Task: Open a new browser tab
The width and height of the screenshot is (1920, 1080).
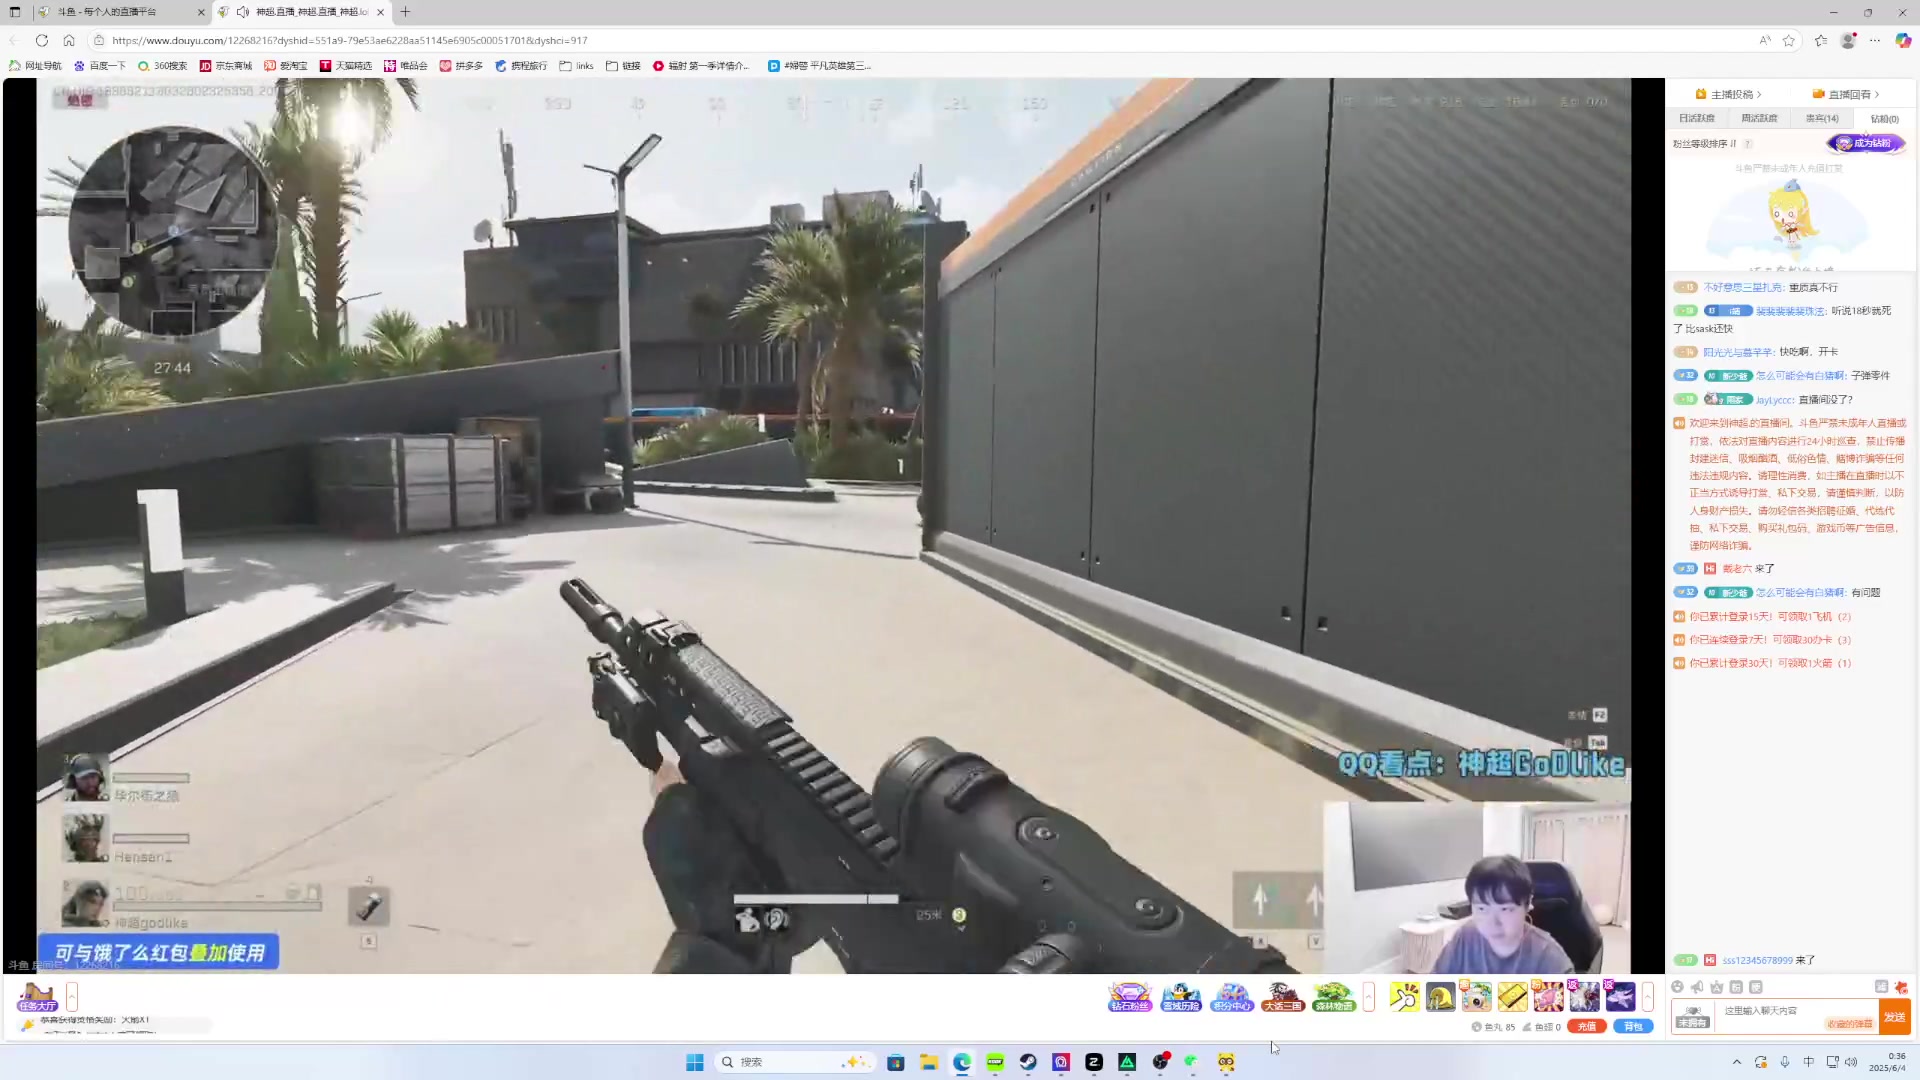Action: (405, 12)
